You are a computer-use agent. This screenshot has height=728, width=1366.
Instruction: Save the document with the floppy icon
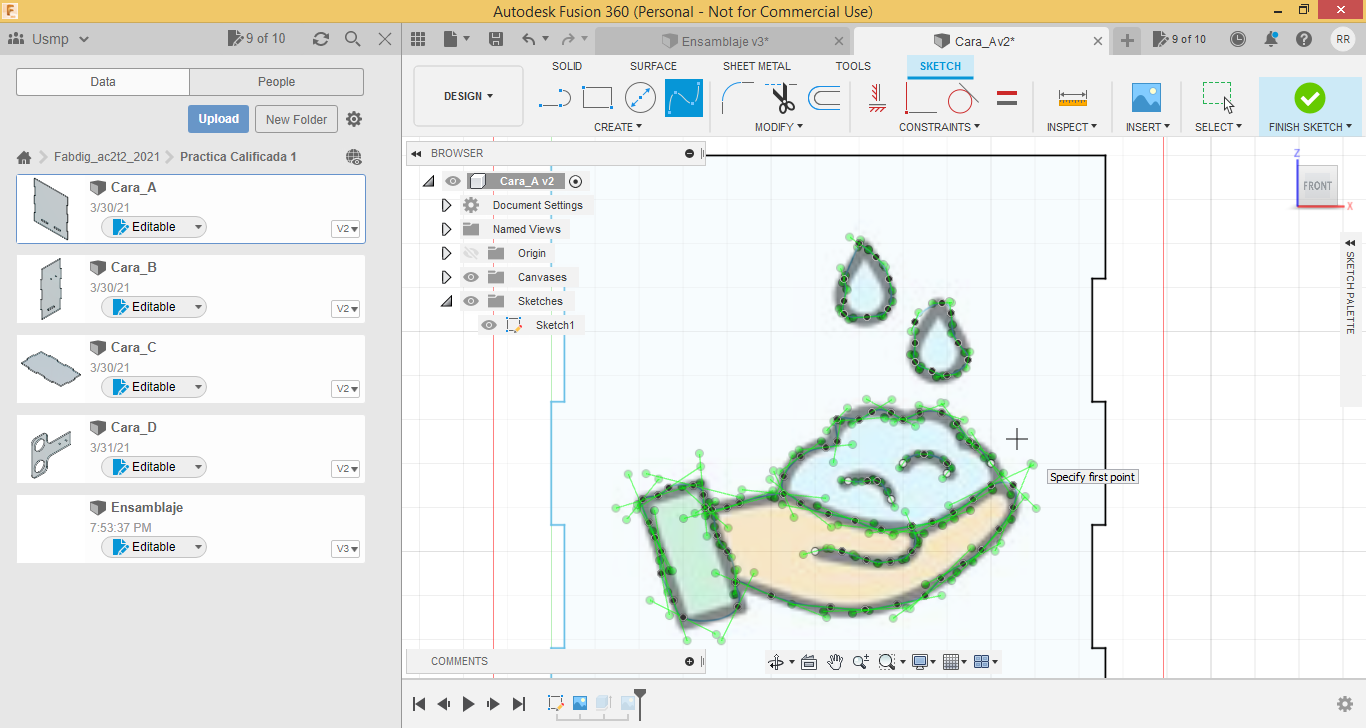click(x=496, y=39)
